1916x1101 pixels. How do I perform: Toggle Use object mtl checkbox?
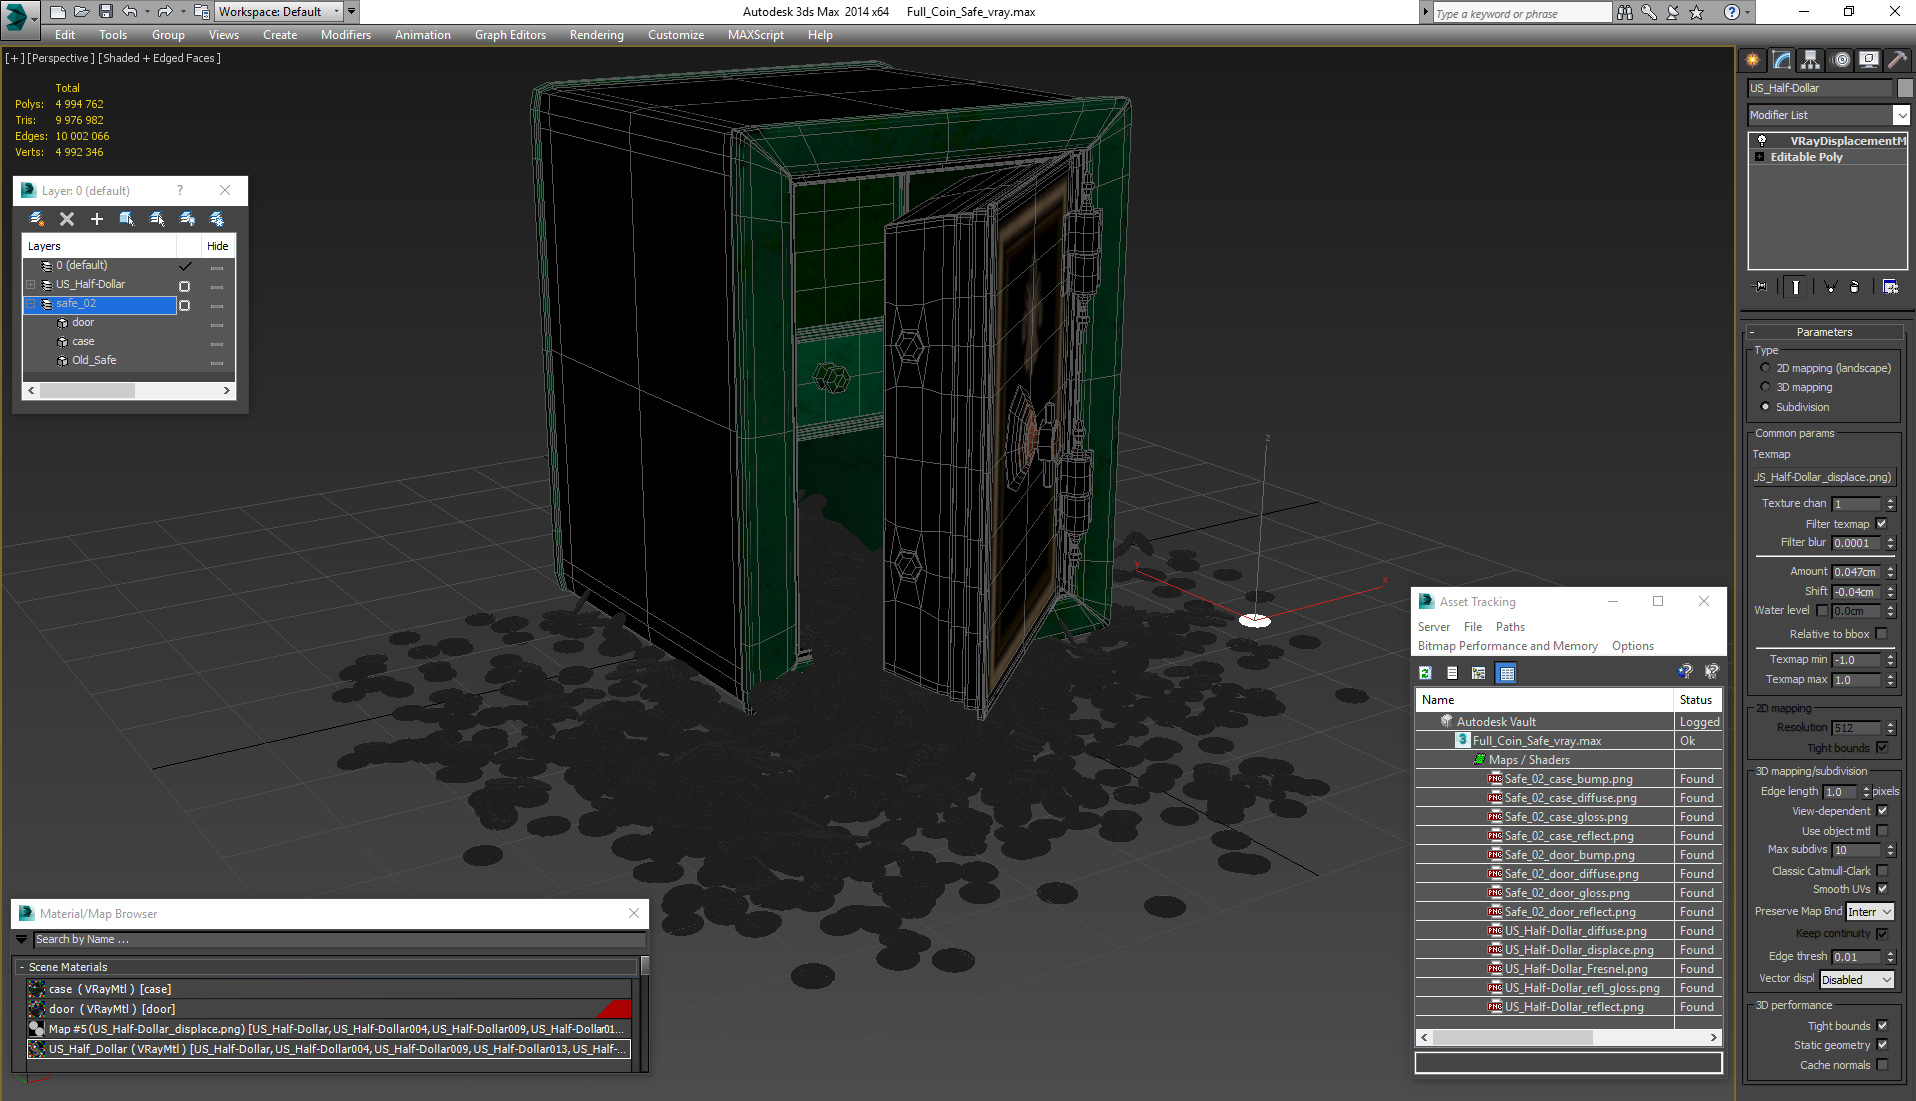(1882, 831)
